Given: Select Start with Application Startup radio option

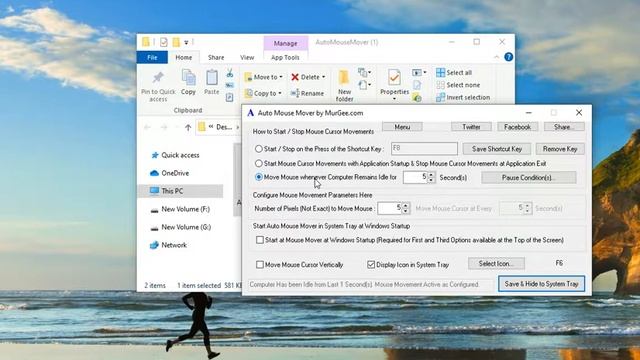Looking at the screenshot, I should pyautogui.click(x=258, y=164).
